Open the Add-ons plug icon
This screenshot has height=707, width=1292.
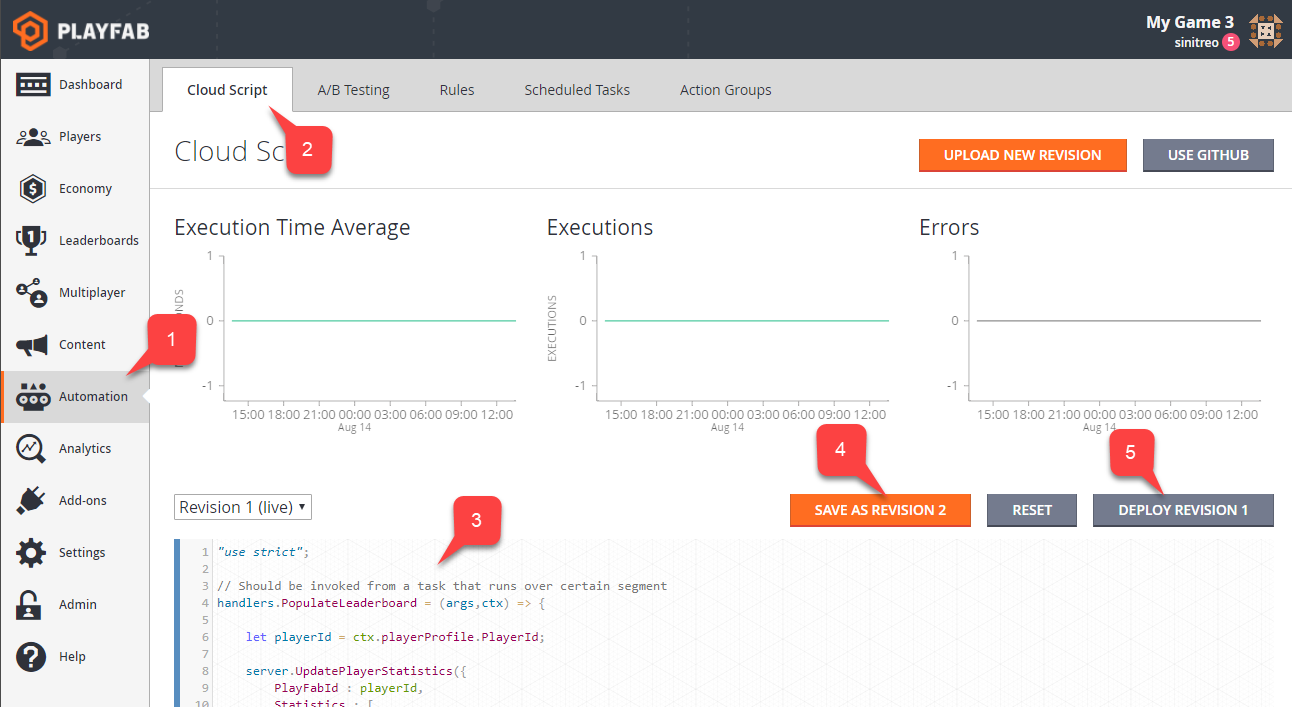pos(33,500)
